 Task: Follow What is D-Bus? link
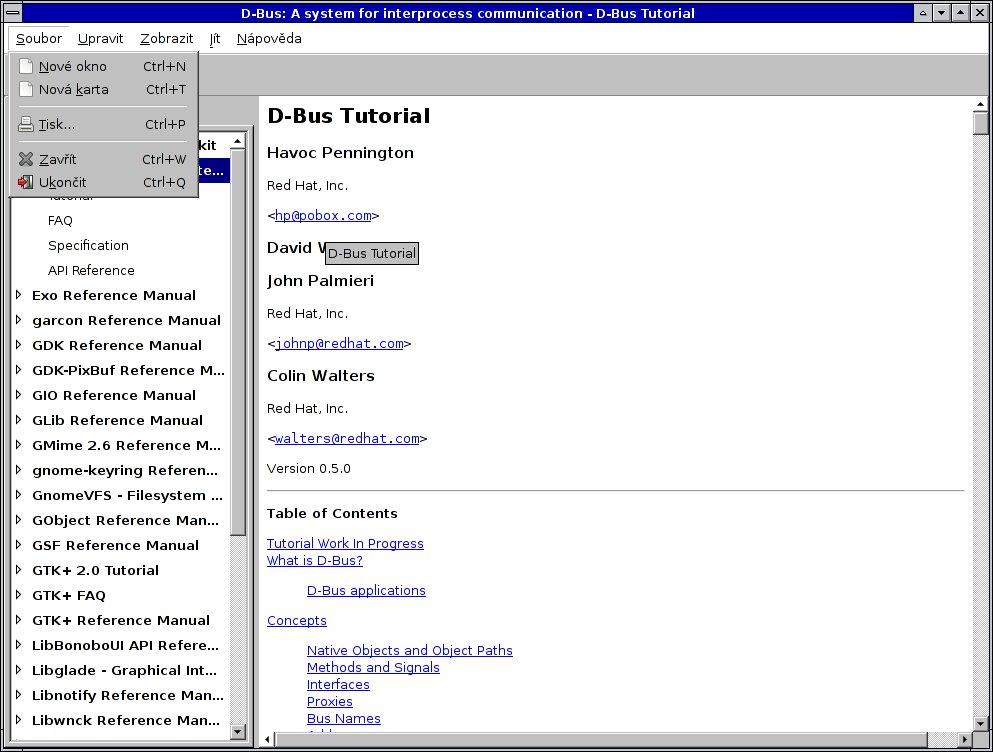pos(315,561)
